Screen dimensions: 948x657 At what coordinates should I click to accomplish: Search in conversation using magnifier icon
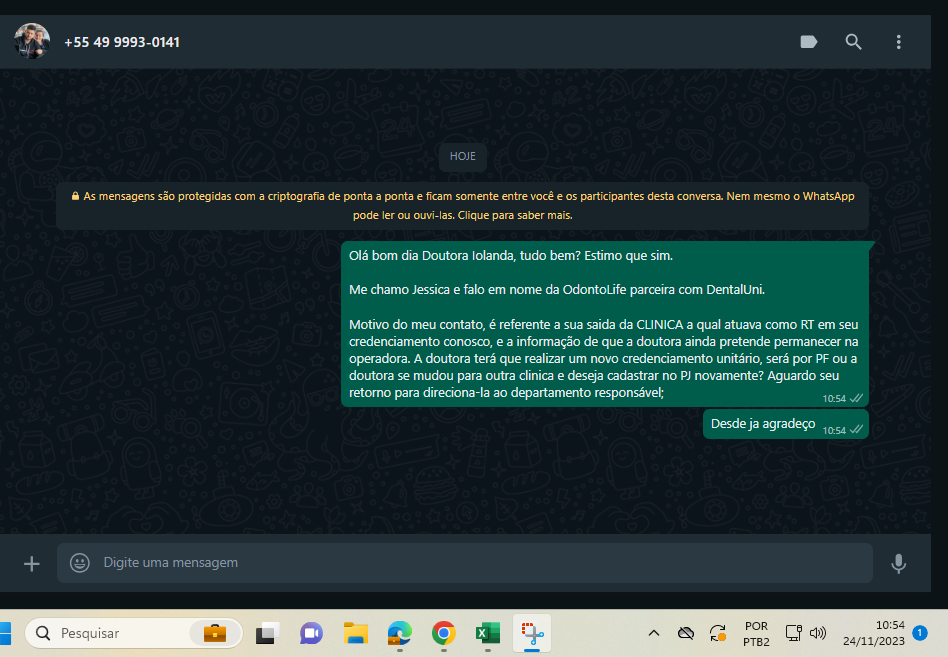853,42
